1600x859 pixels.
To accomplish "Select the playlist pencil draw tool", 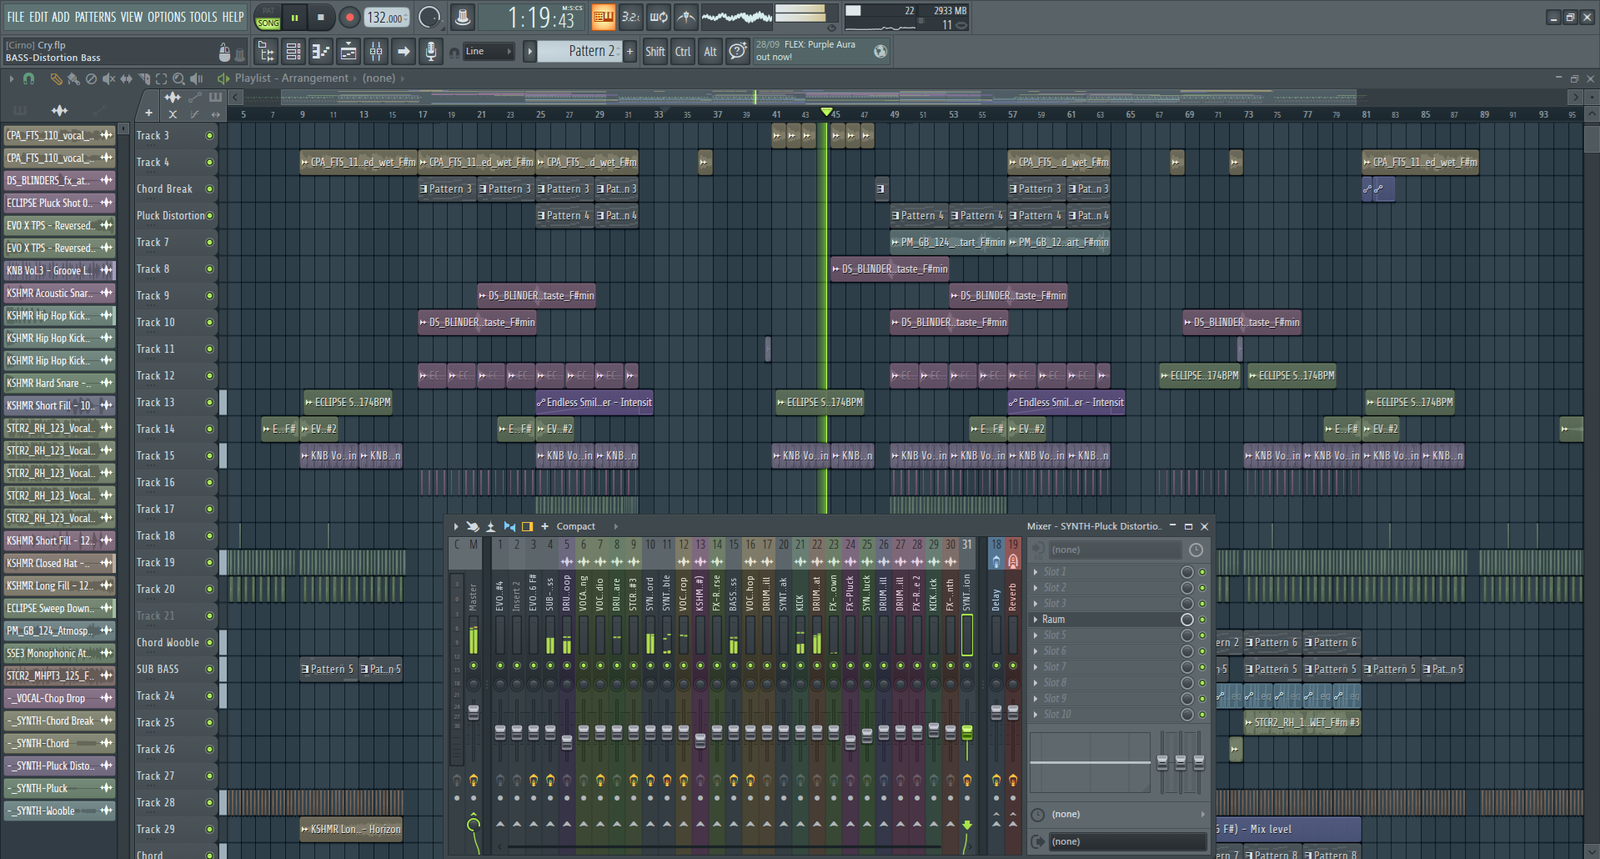I will point(56,78).
